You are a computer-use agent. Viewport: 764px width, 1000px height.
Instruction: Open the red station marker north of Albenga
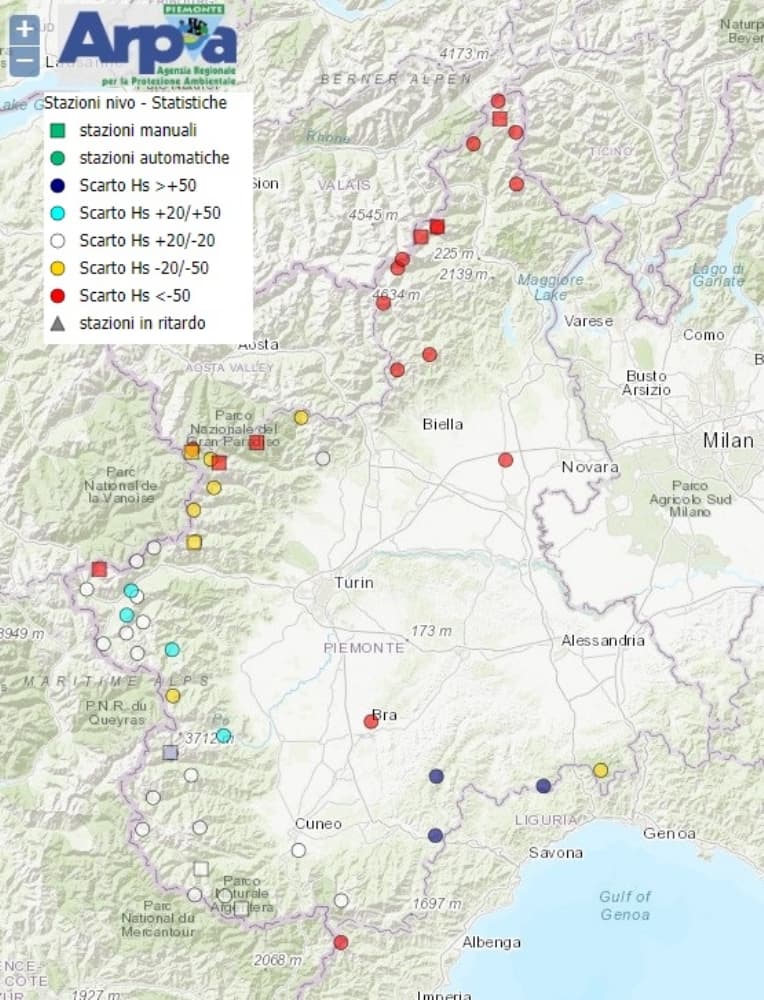[x=341, y=942]
